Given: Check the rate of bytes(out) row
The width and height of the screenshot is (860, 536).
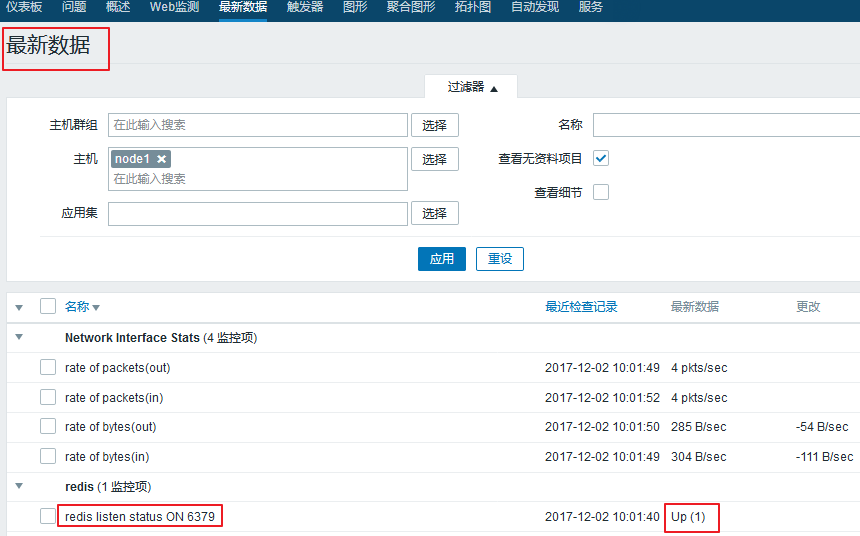Looking at the screenshot, I should [48, 426].
